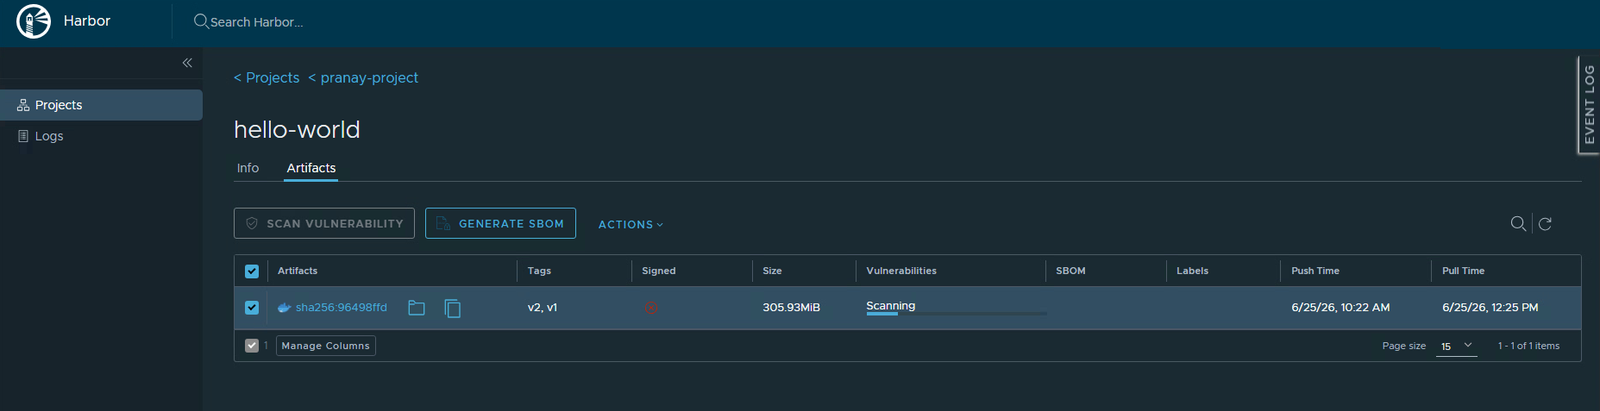This screenshot has height=411, width=1600.
Task: Click the Scanning progress bar
Action: tap(956, 313)
